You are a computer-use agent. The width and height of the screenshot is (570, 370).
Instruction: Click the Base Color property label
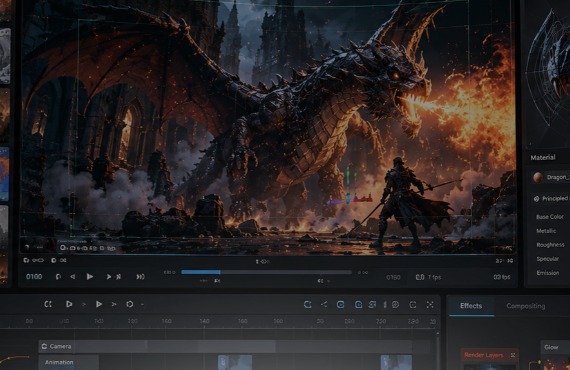(550, 217)
